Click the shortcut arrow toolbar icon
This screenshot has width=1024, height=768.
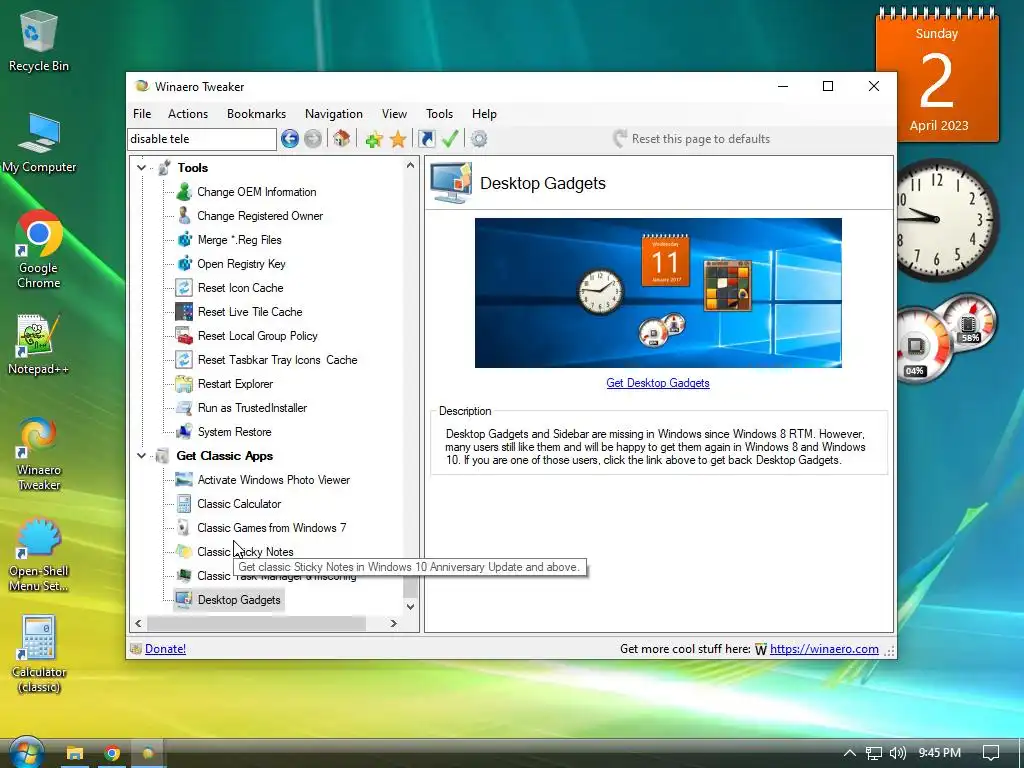pyautogui.click(x=426, y=138)
